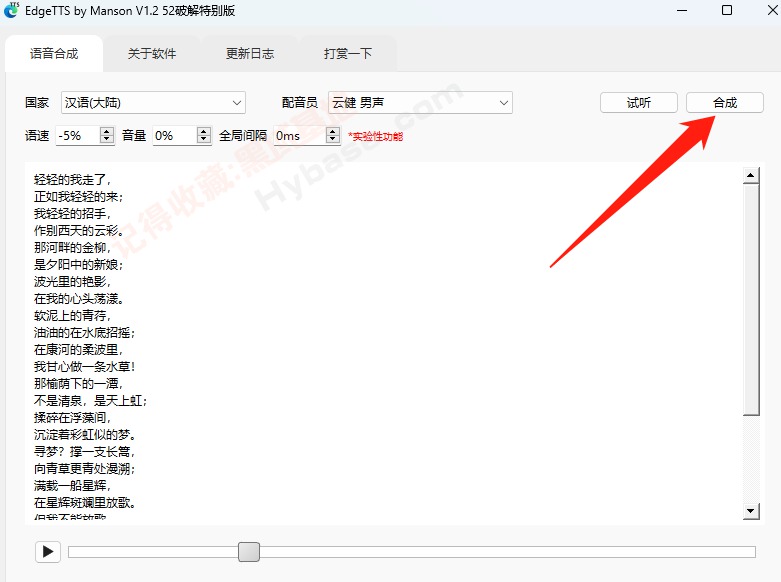Decrease 音量 volume with down arrow
Image resolution: width=781 pixels, height=582 pixels.
204,140
